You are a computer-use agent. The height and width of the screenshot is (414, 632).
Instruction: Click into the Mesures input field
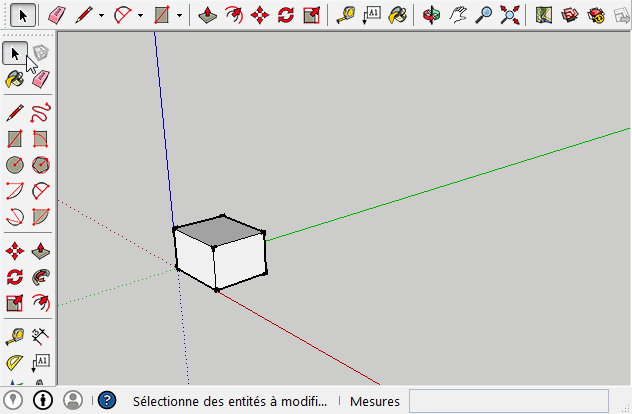click(x=509, y=401)
